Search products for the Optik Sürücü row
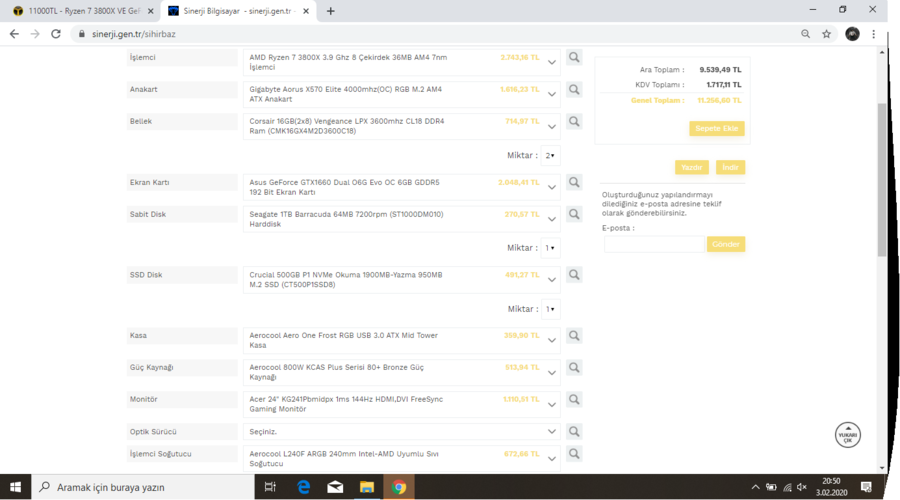This screenshot has width=900, height=500. coord(574,432)
